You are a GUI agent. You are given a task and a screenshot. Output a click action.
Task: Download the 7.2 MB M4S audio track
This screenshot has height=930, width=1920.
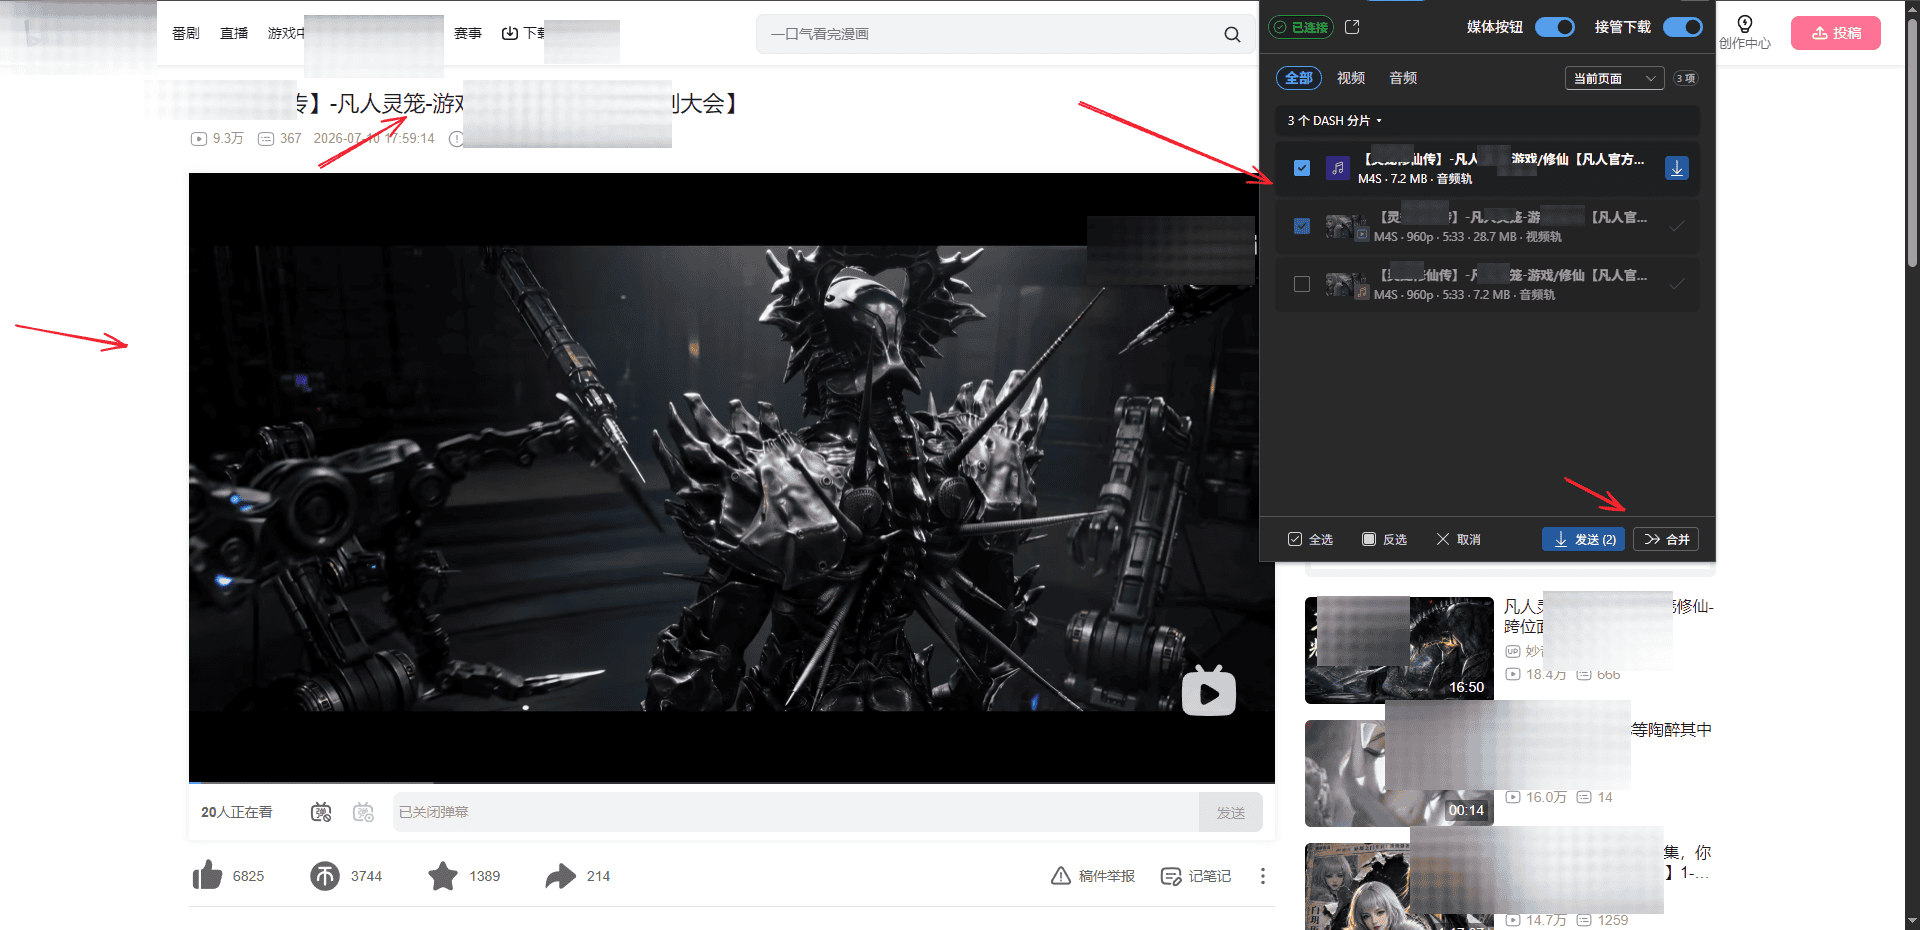1677,168
